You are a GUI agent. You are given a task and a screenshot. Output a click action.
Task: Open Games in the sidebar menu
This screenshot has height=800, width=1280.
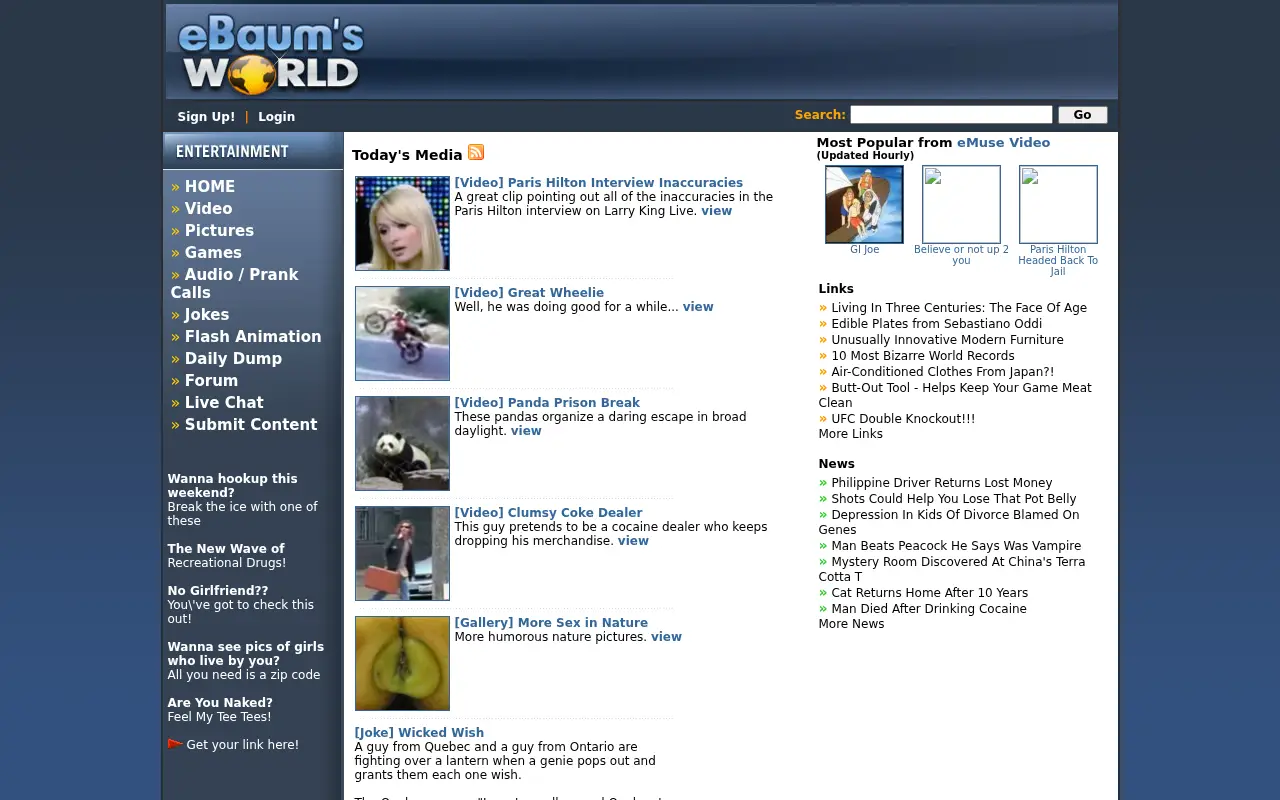coord(213,253)
